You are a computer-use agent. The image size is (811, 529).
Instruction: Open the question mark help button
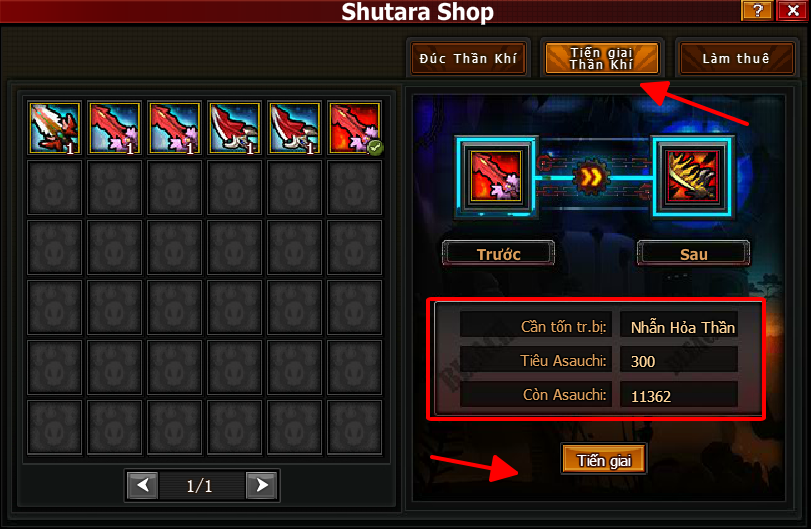tap(757, 10)
